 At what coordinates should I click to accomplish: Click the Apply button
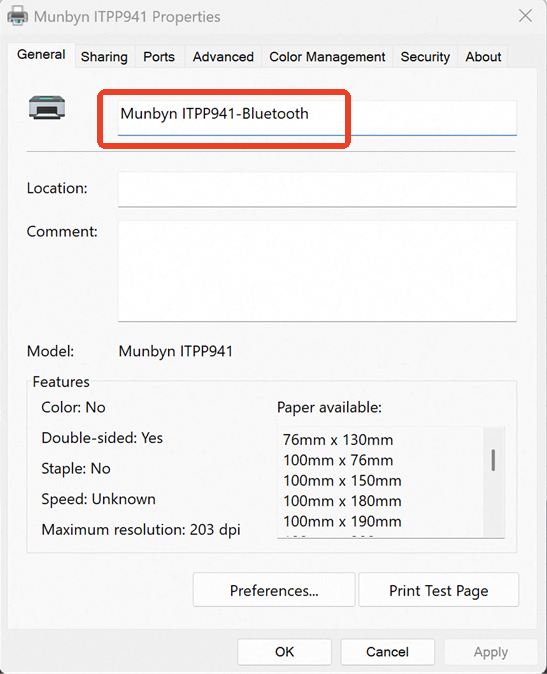491,652
